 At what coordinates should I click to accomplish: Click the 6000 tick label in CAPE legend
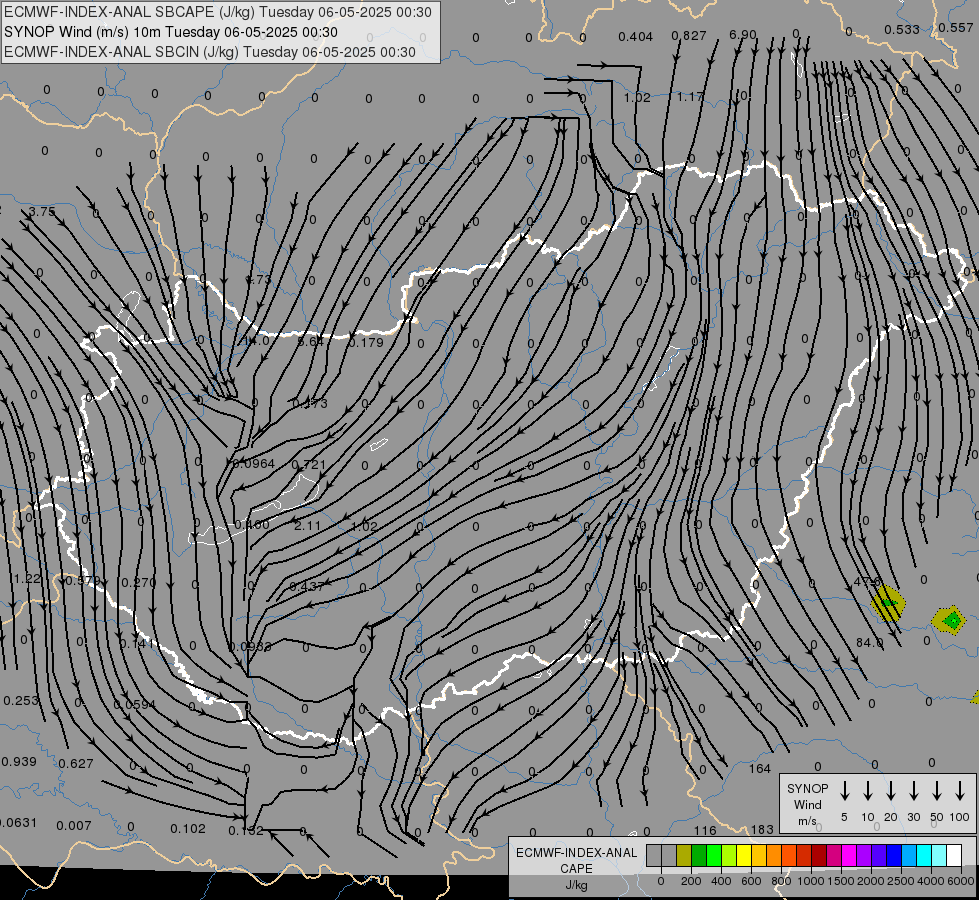(962, 881)
